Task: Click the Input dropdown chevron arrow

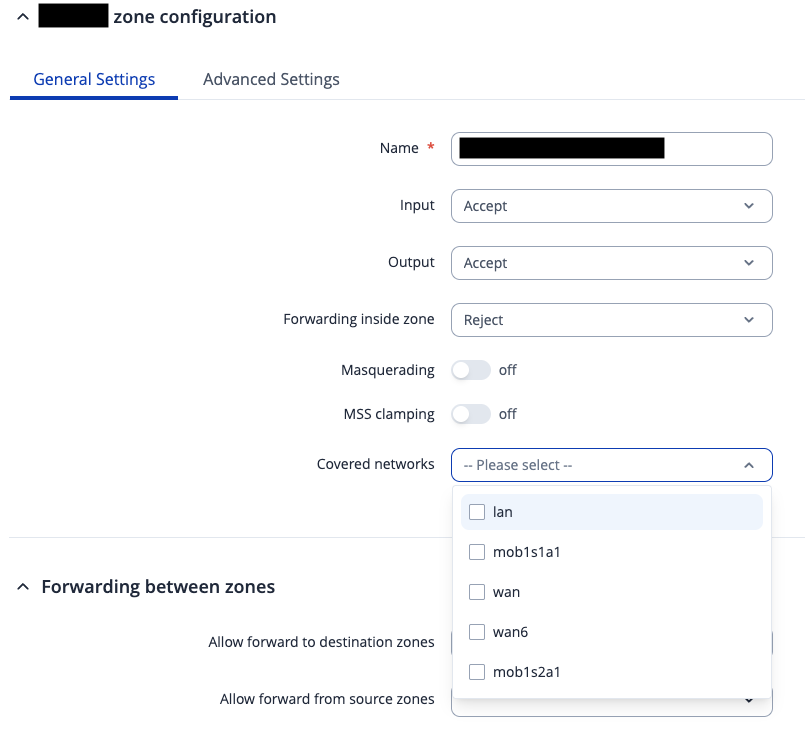Action: [x=749, y=206]
